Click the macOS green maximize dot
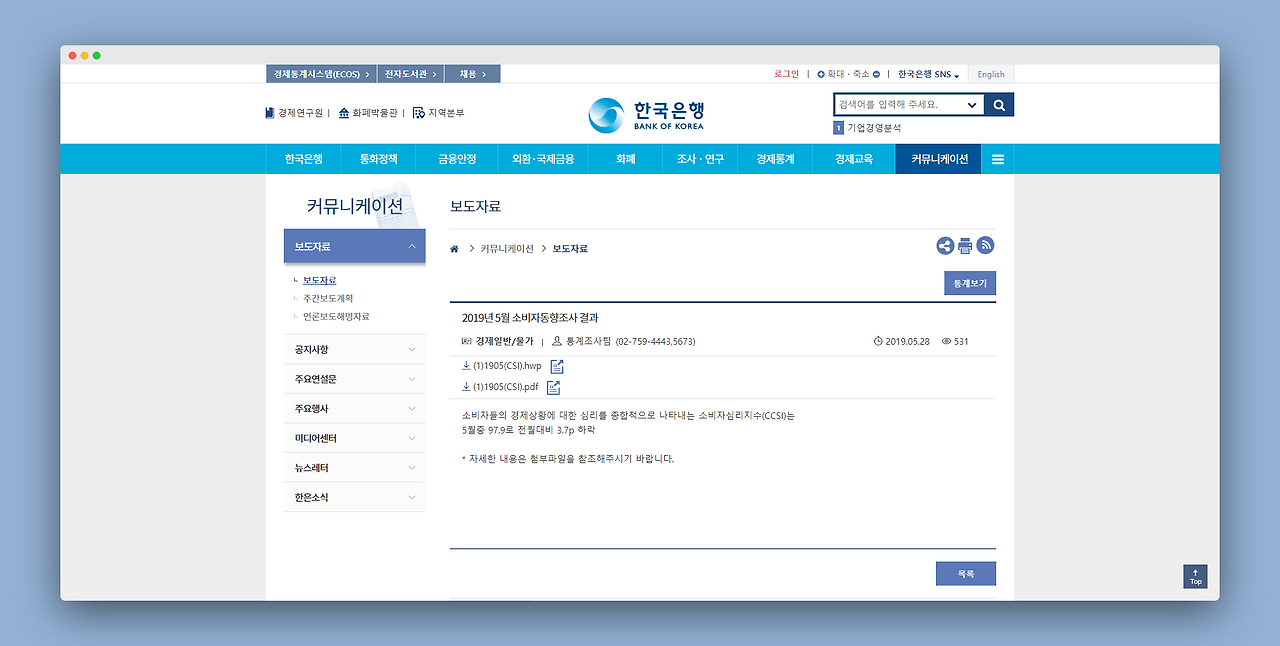This screenshot has width=1280, height=646. coord(97,55)
